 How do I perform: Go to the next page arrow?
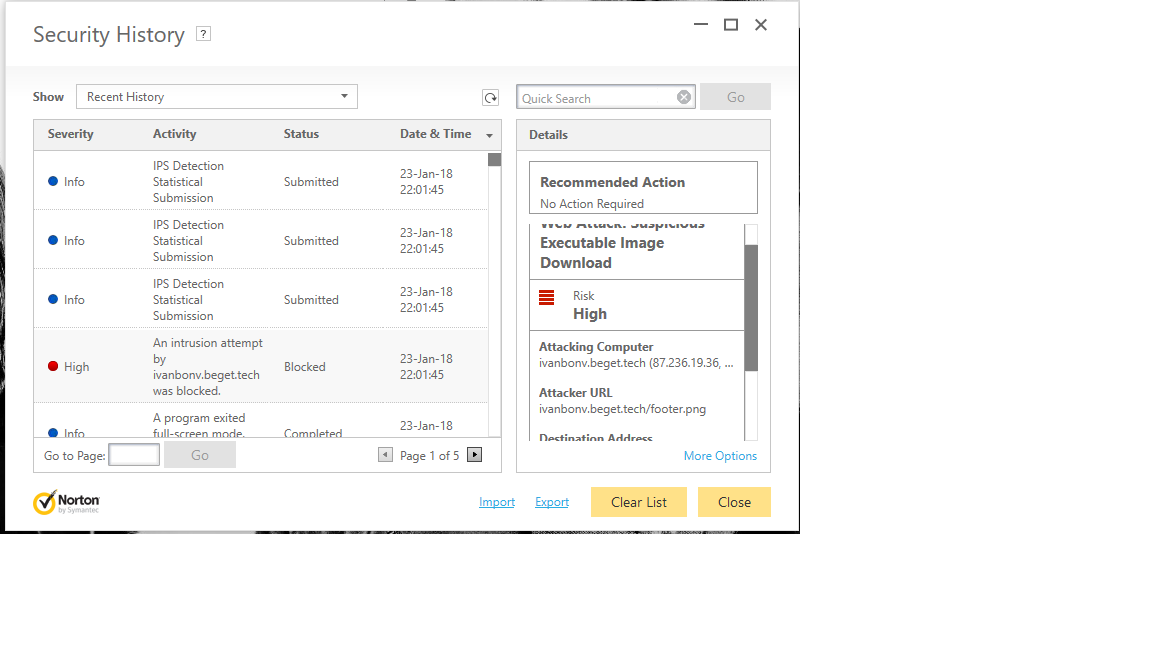(x=475, y=455)
